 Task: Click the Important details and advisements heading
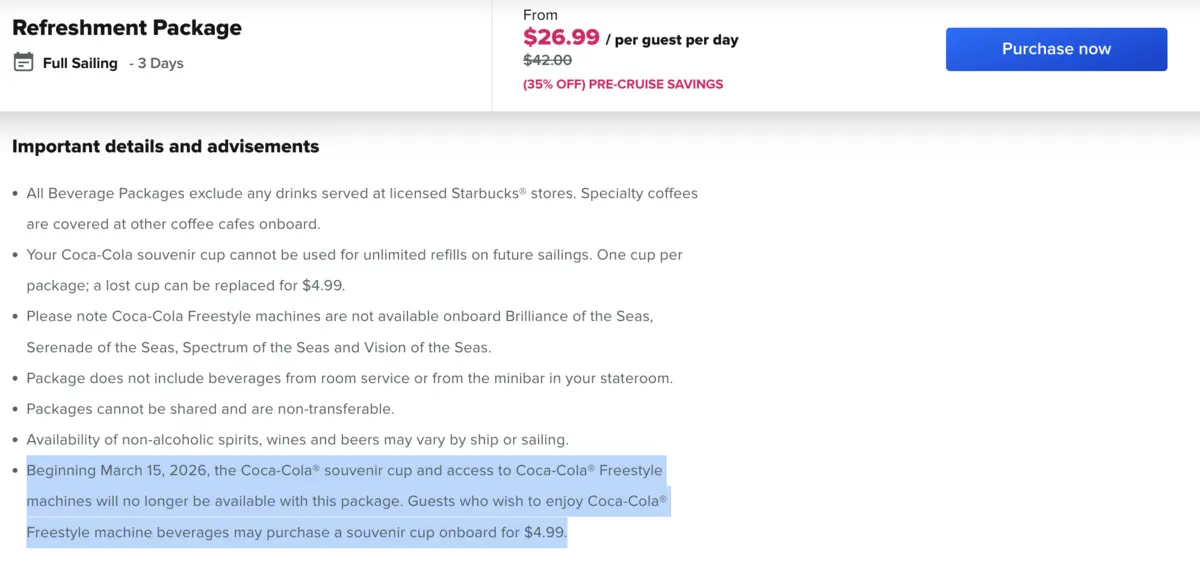click(165, 146)
